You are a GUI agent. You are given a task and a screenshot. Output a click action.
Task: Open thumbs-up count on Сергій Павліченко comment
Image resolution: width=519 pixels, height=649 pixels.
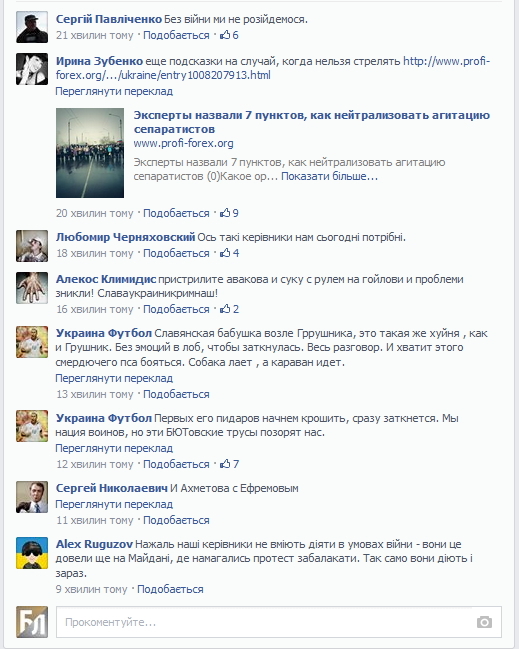coord(229,35)
